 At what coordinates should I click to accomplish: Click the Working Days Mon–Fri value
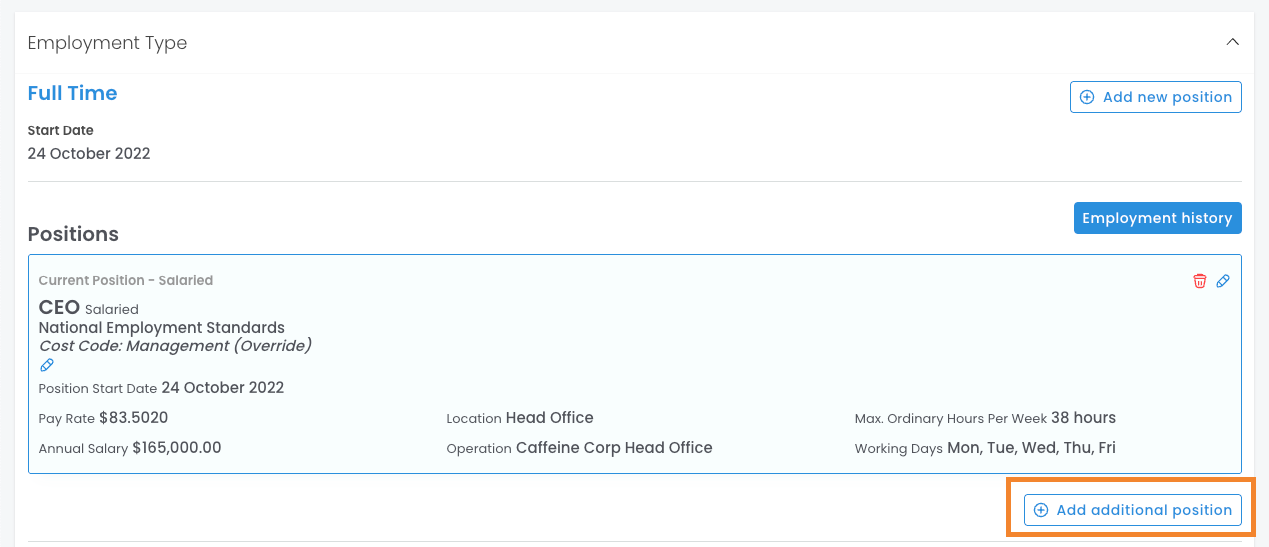1031,448
